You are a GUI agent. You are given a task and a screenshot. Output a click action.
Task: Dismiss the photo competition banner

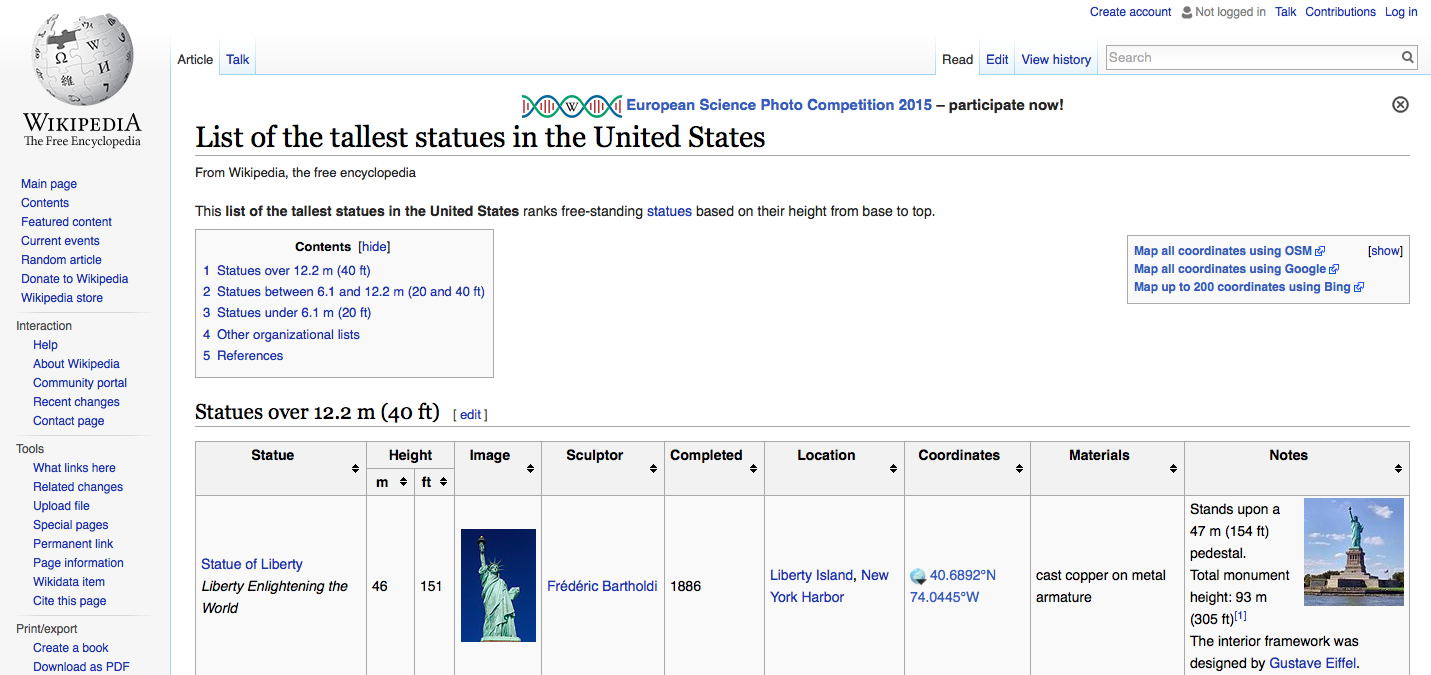1400,104
